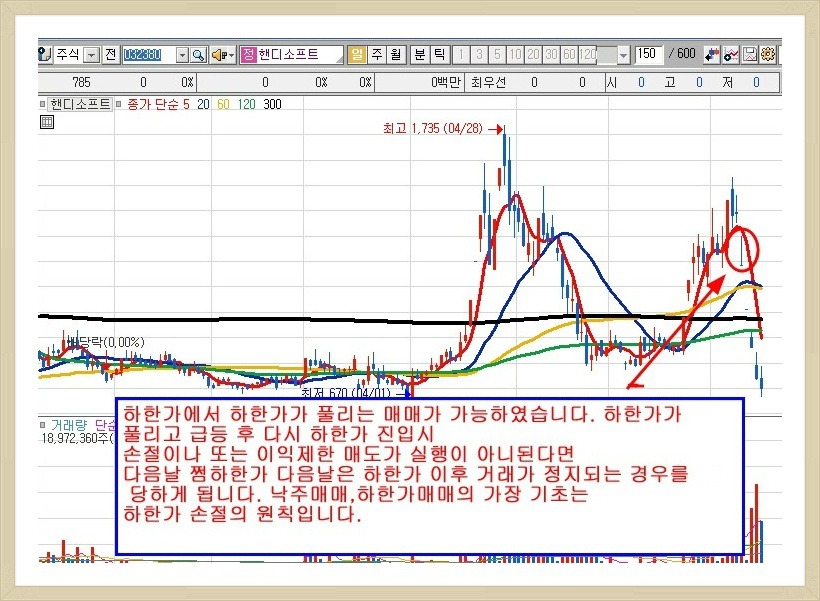Open chart settings gear icon
This screenshot has height=601, width=820.
(768, 54)
